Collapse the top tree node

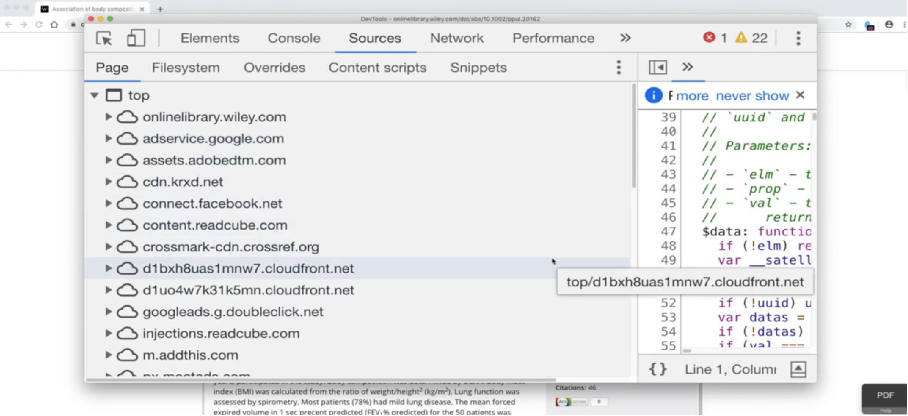(x=95, y=96)
